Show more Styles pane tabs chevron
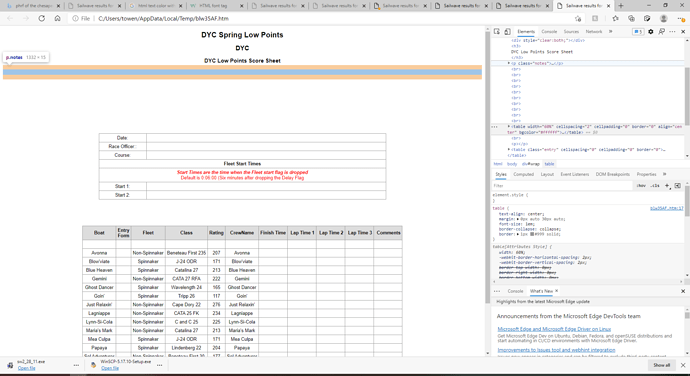 click(x=664, y=174)
